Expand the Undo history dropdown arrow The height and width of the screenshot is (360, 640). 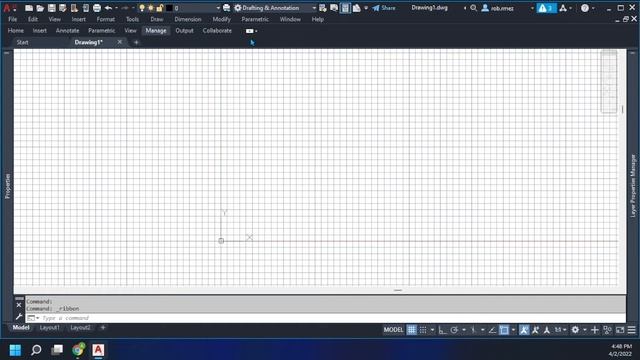pos(116,8)
